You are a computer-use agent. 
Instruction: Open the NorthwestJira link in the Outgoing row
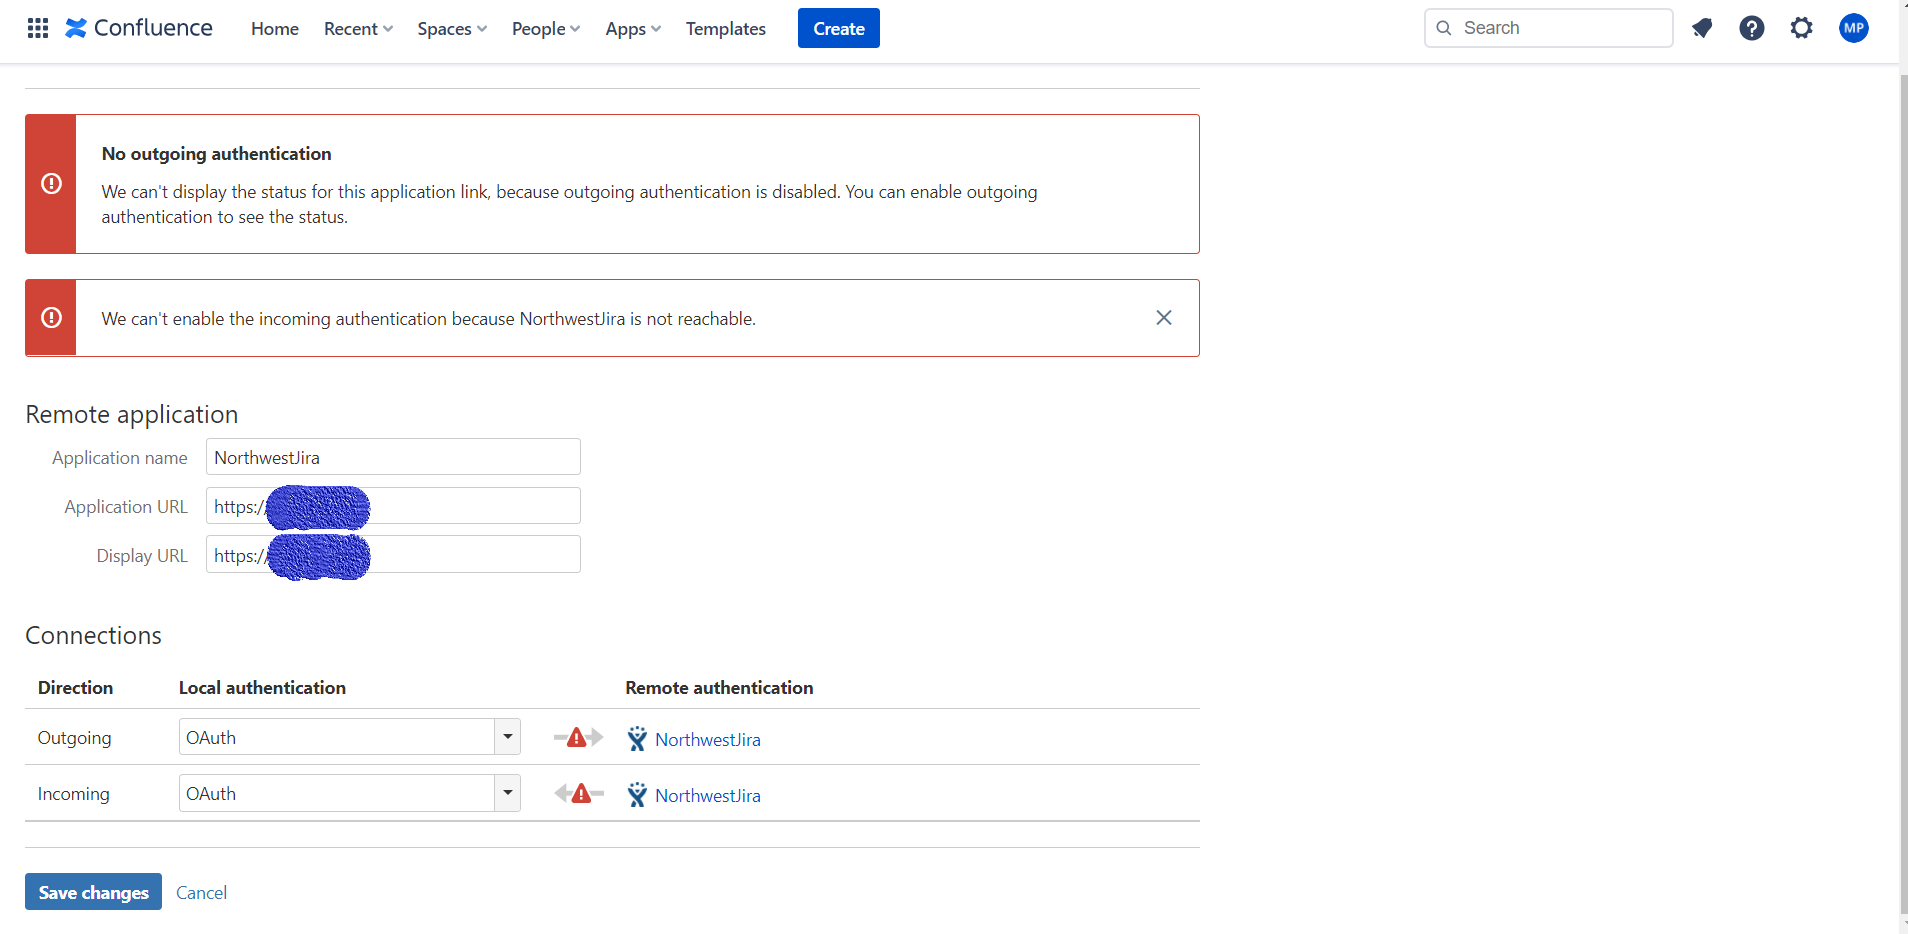708,740
